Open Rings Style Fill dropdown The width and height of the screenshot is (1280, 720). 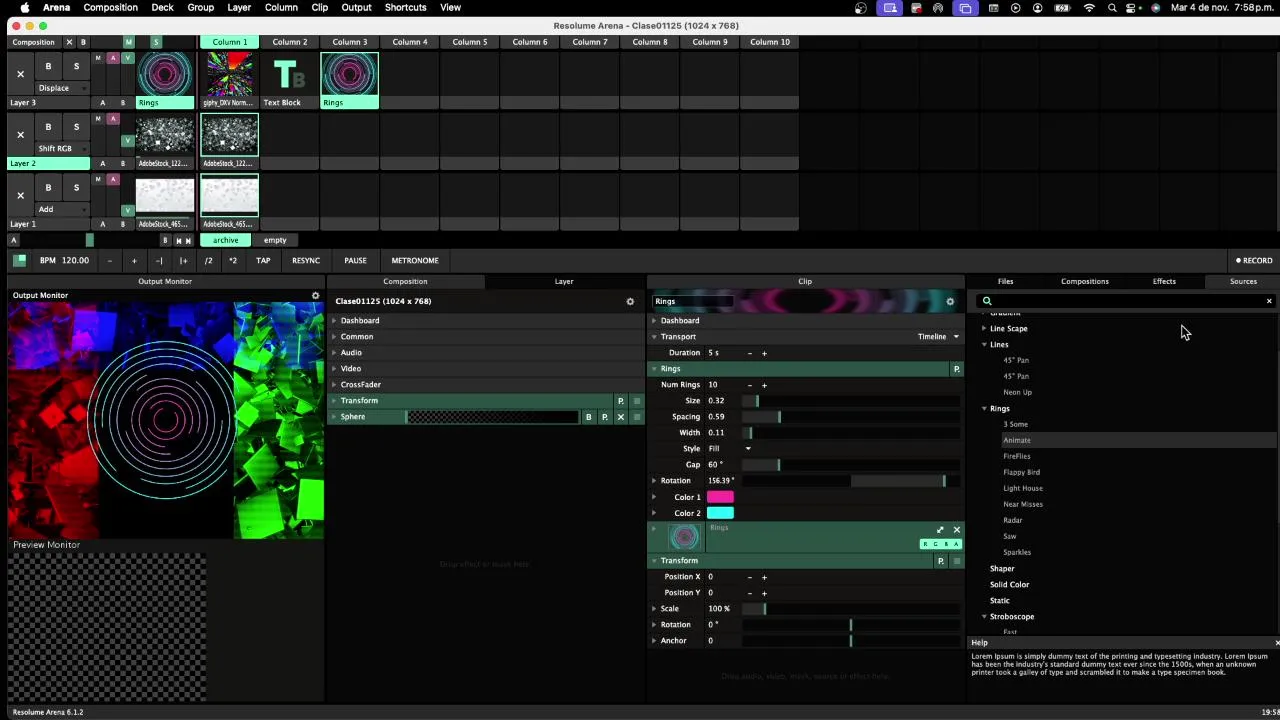(x=730, y=449)
